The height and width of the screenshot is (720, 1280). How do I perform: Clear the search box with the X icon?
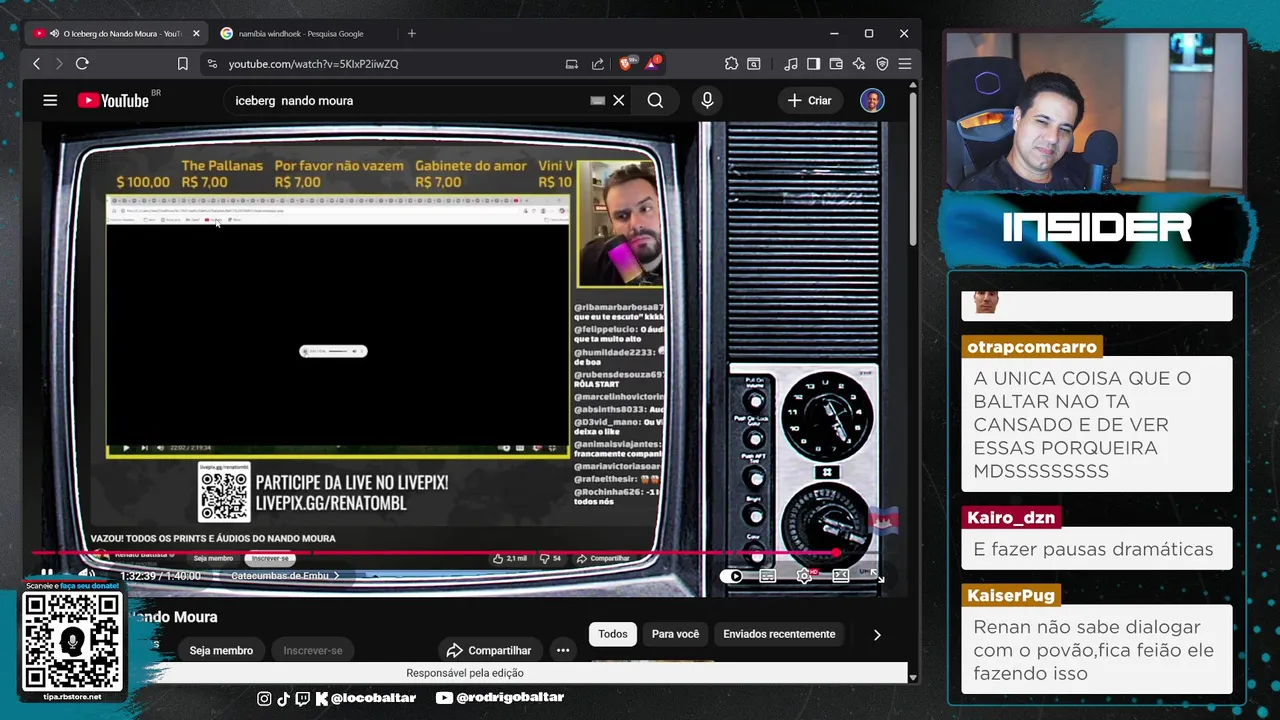coord(619,100)
